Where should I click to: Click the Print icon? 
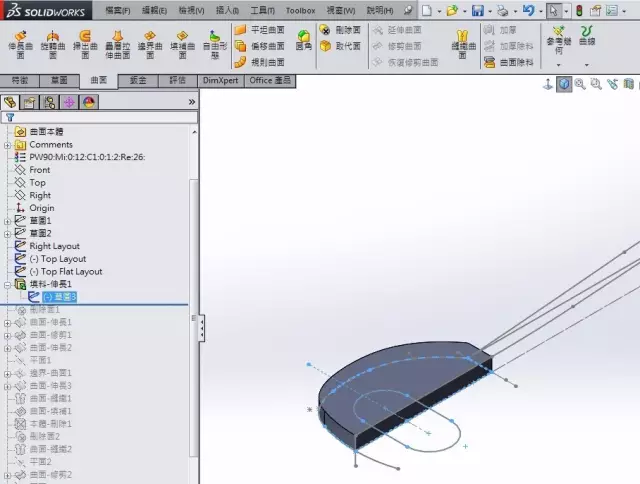pos(502,10)
